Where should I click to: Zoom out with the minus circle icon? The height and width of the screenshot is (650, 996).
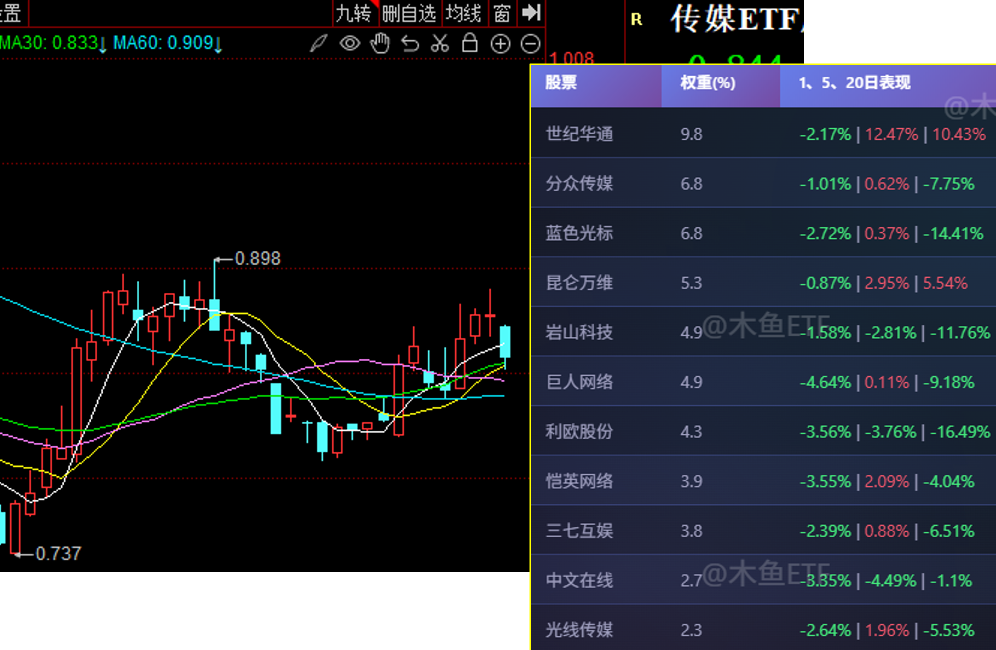(530, 44)
